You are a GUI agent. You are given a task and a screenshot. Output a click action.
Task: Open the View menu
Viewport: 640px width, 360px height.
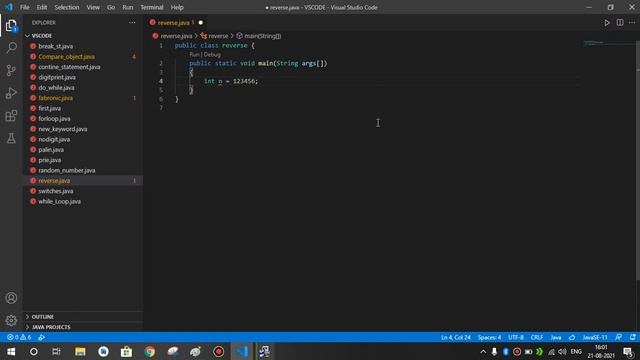click(x=93, y=7)
